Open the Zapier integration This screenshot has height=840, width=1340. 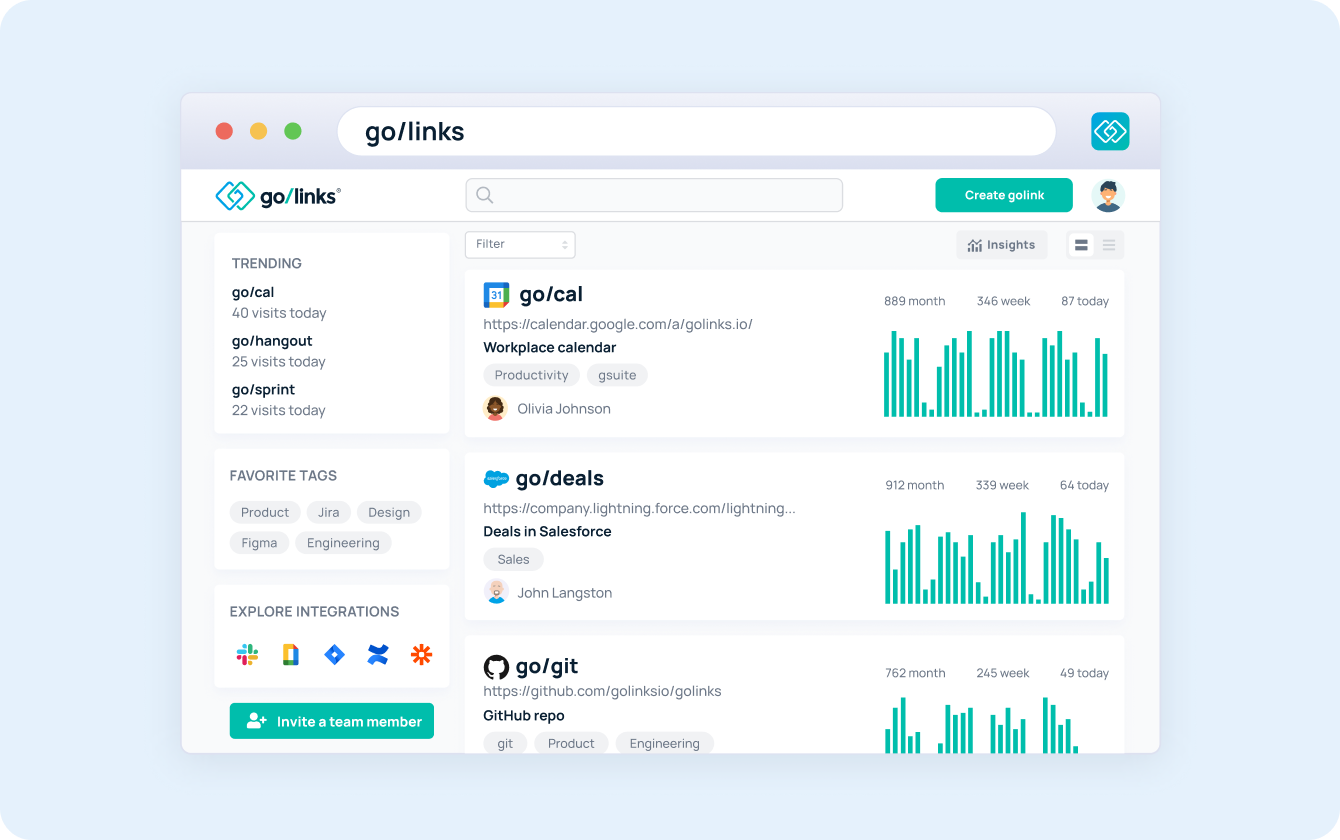click(421, 655)
